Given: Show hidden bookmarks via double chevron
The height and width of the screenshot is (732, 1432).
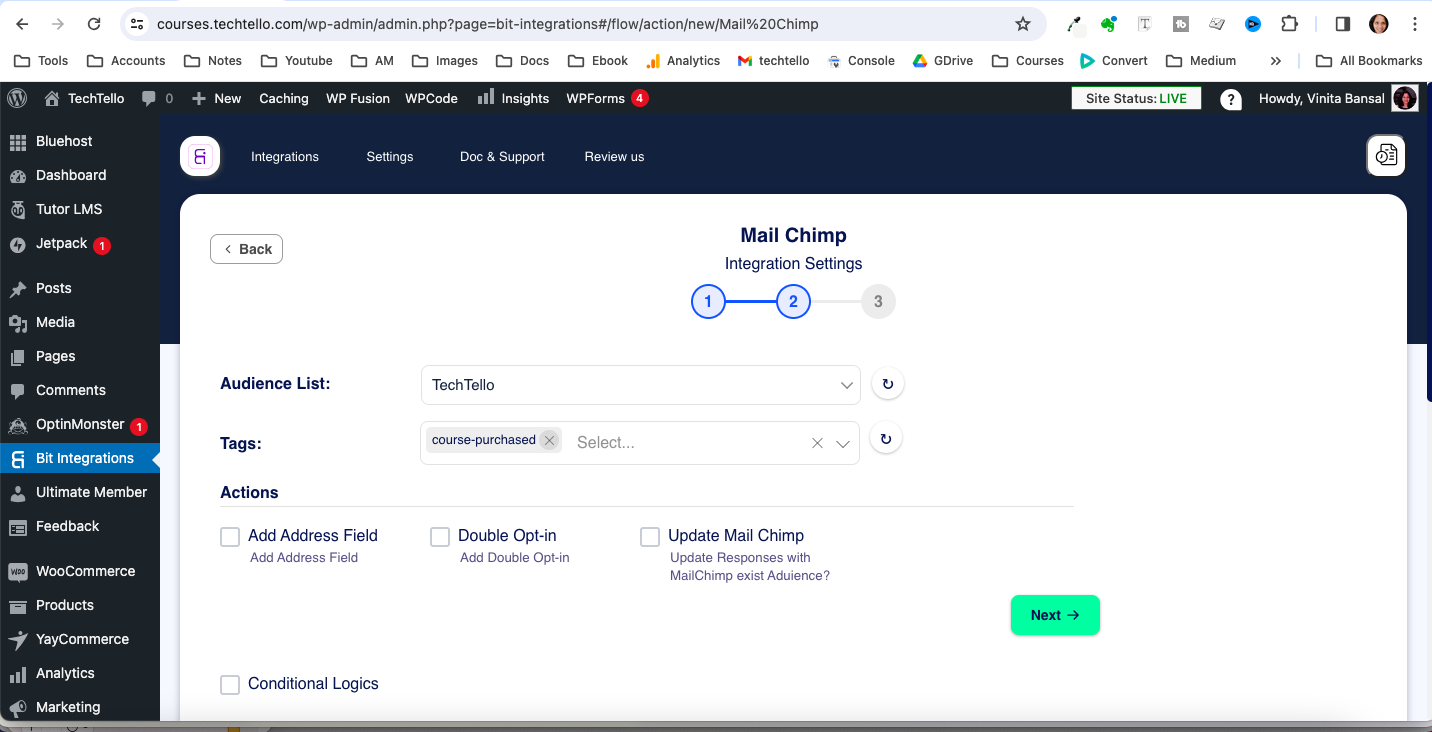Looking at the screenshot, I should 1276,61.
